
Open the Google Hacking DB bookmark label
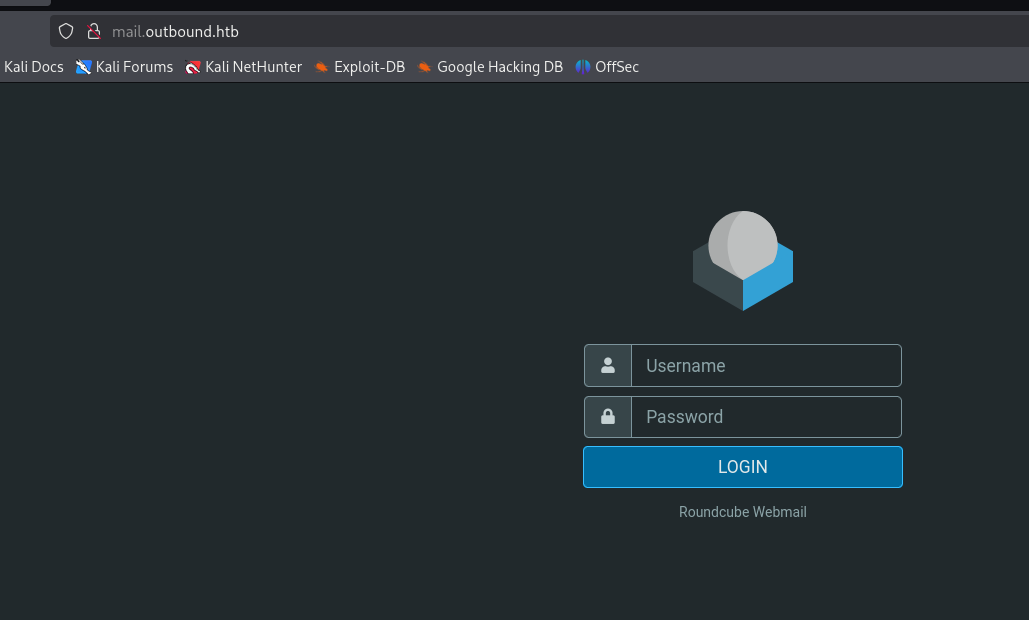(499, 67)
